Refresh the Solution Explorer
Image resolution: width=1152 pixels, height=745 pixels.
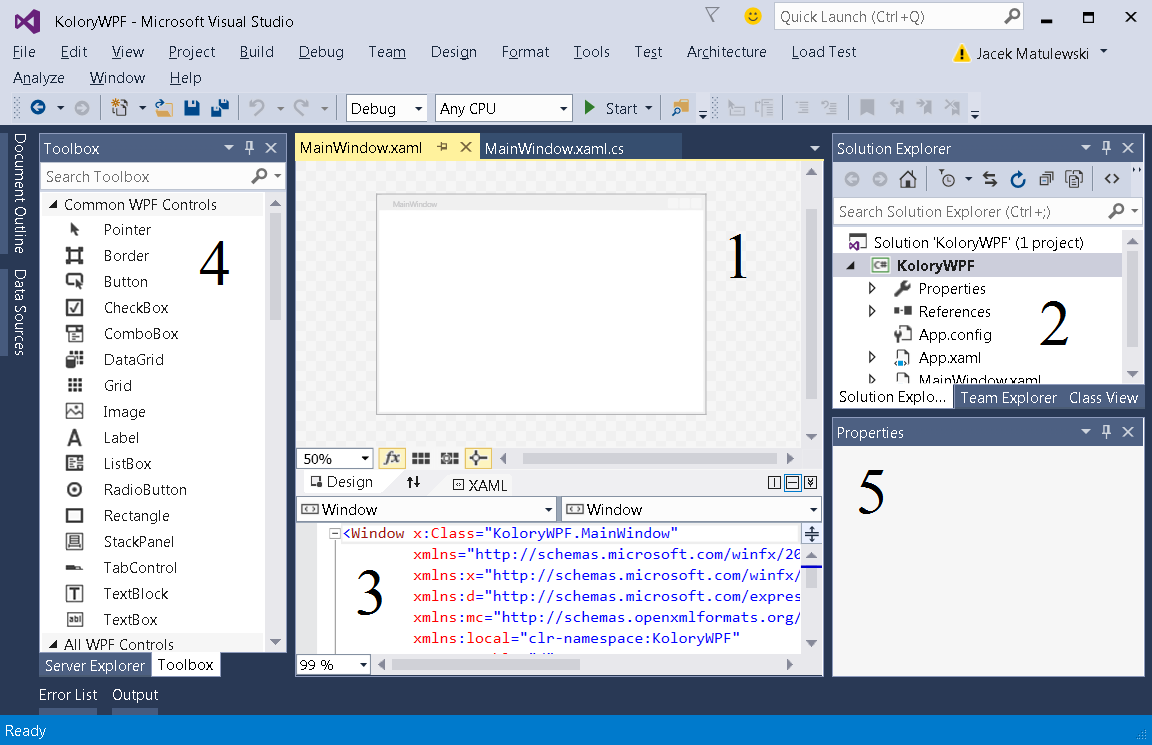[x=1018, y=179]
